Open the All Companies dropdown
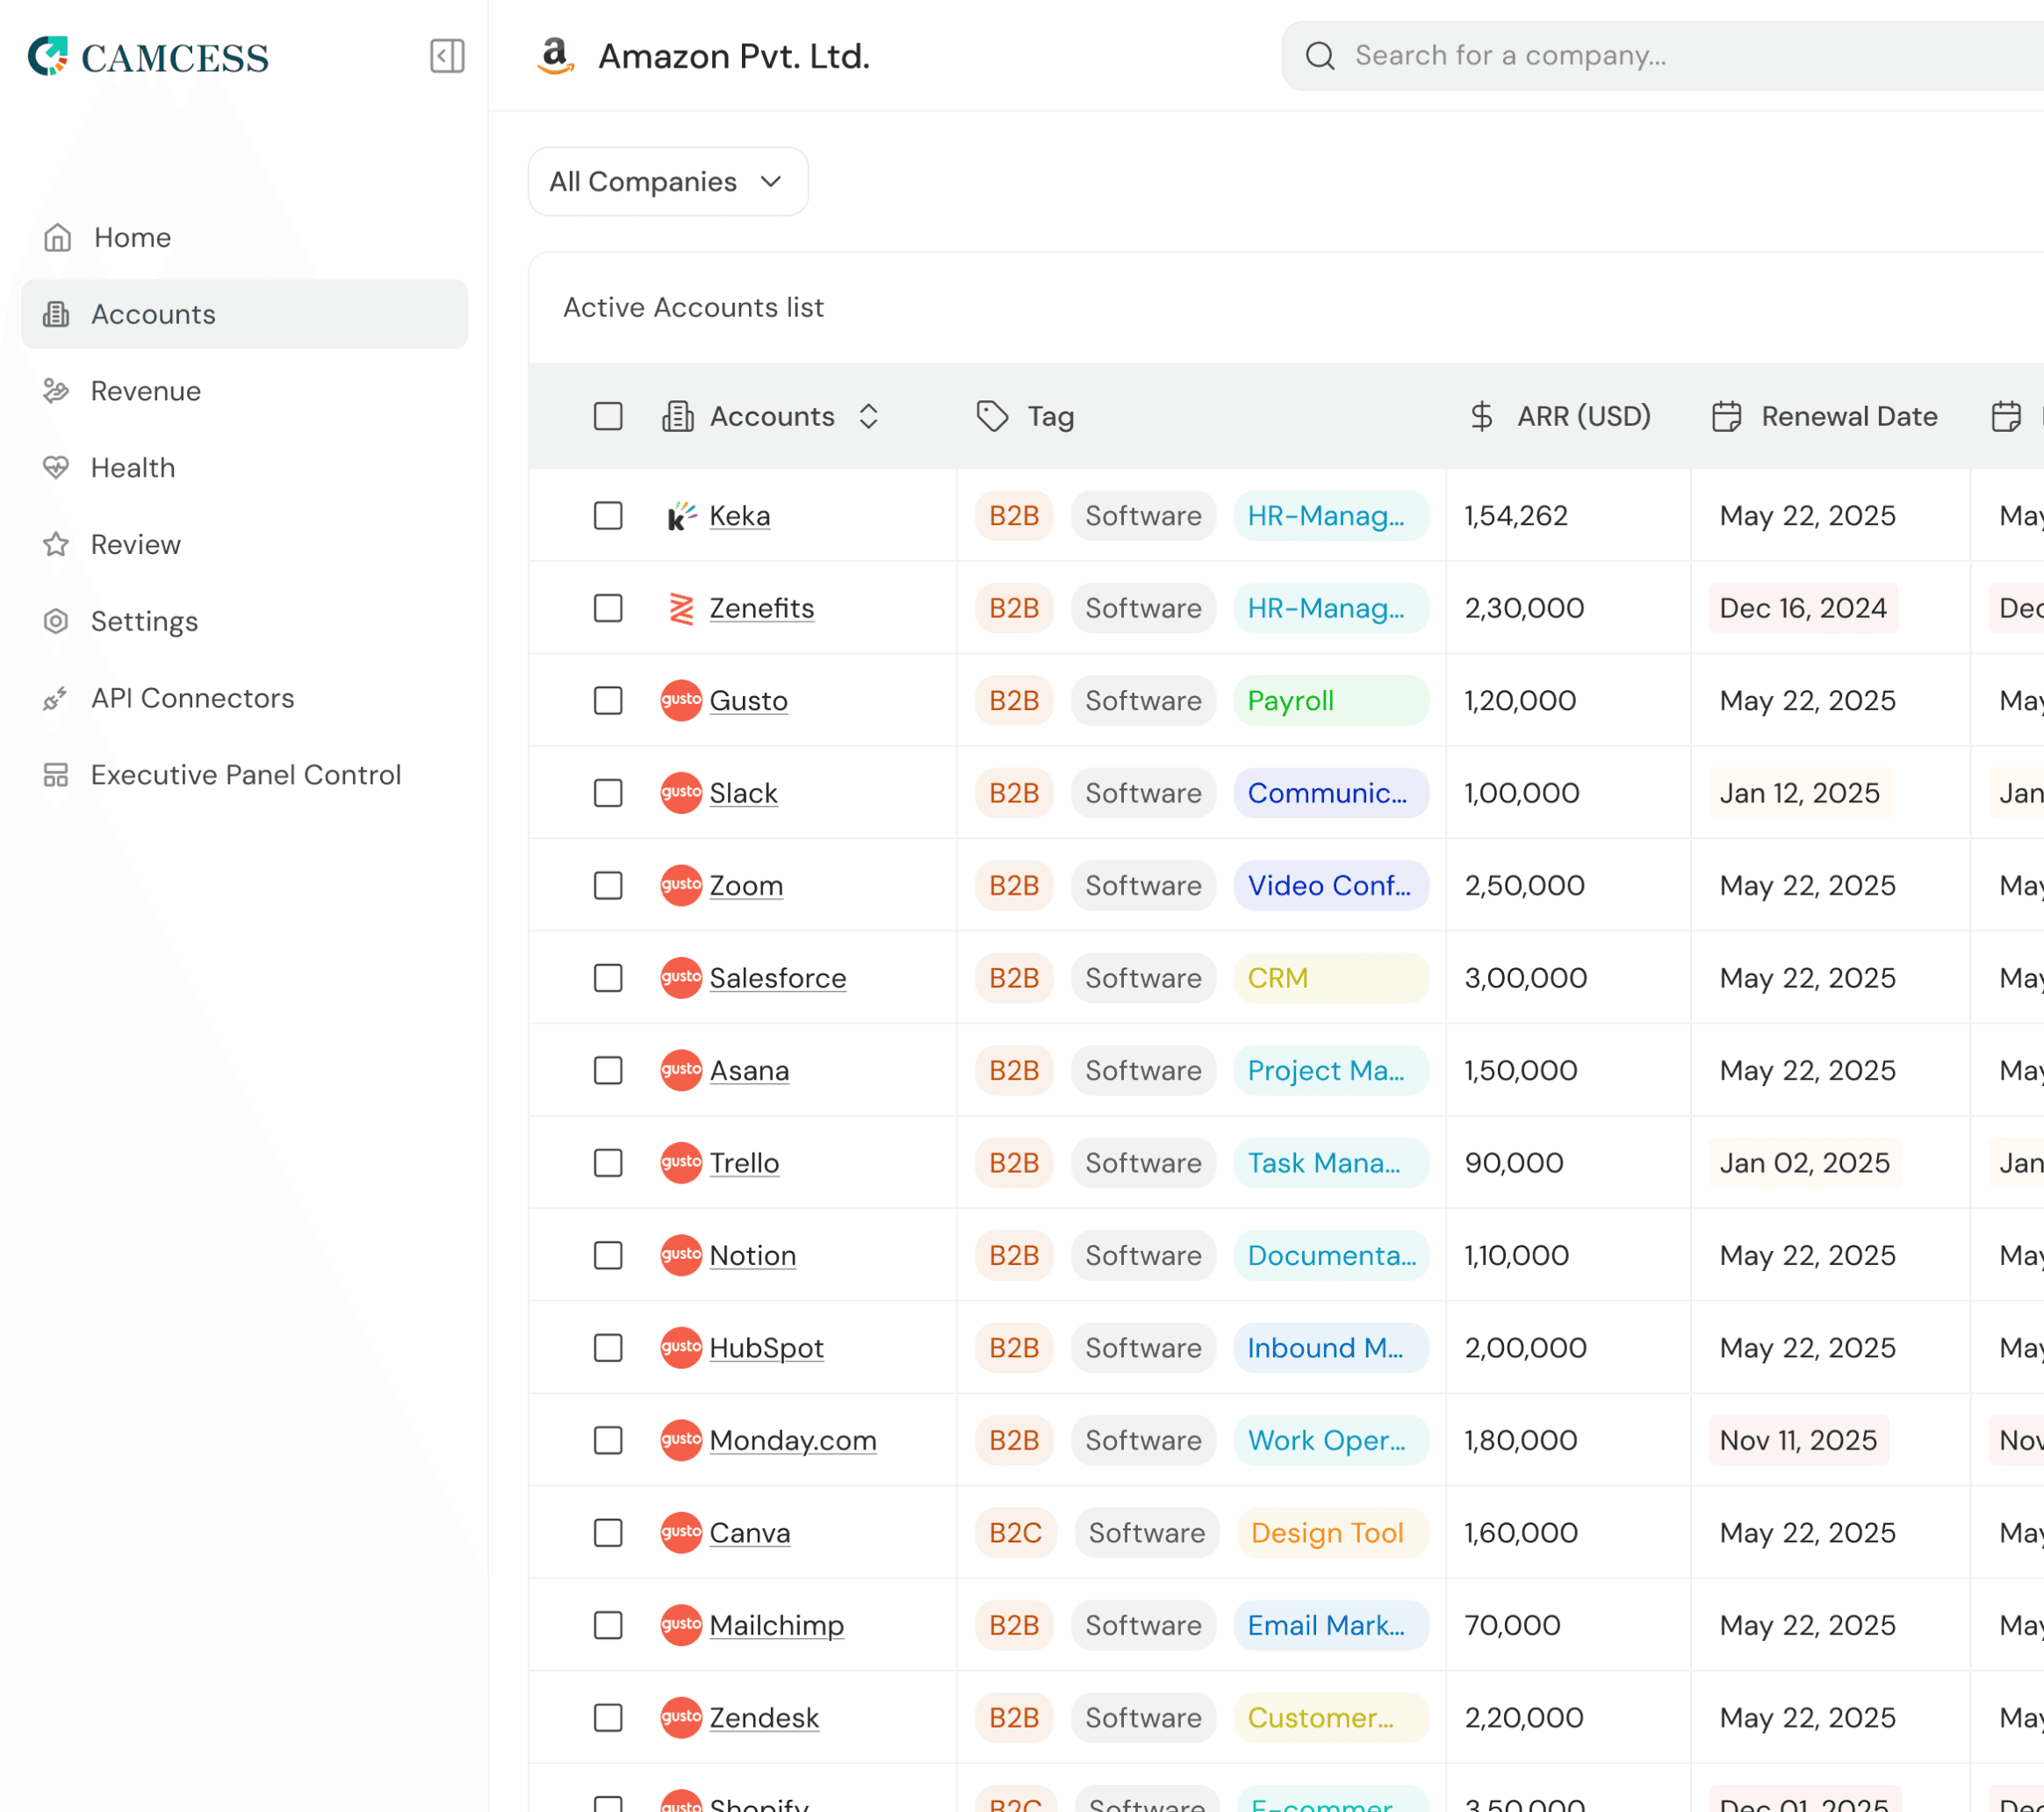 coord(667,181)
